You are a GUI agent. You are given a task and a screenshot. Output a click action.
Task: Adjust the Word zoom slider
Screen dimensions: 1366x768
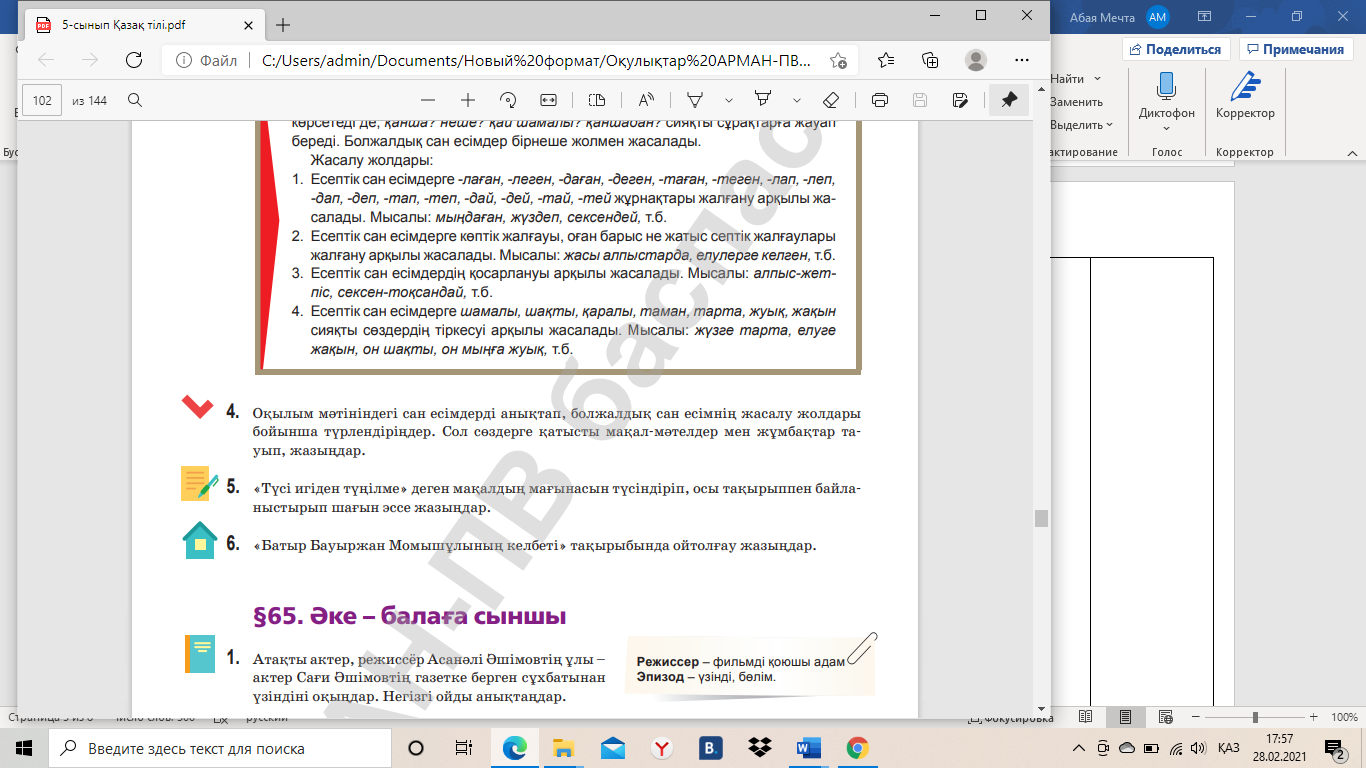point(1255,717)
